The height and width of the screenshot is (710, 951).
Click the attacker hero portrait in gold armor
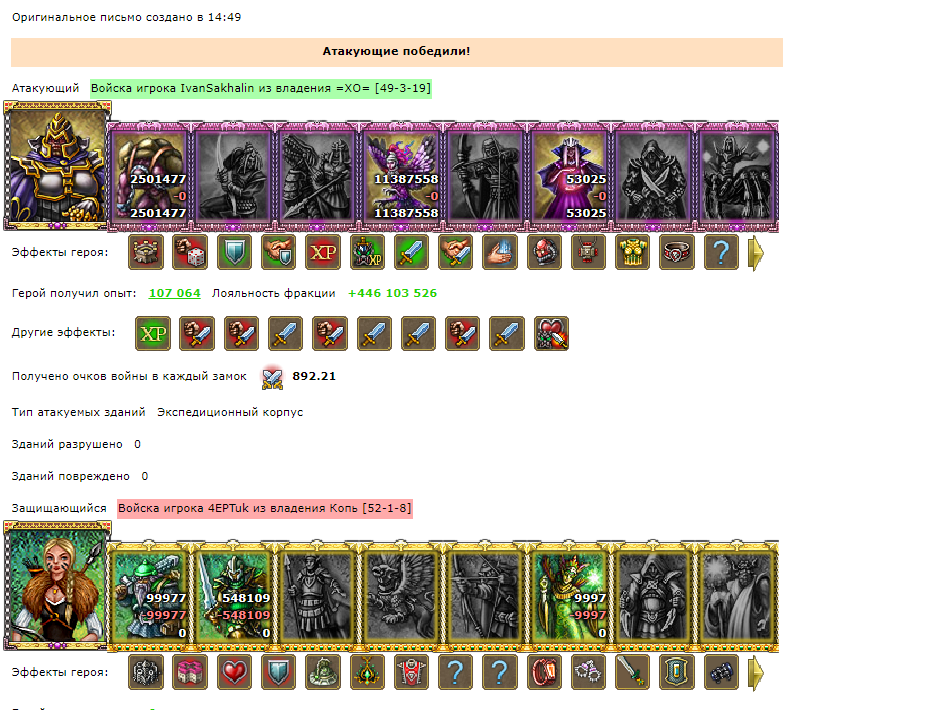point(57,166)
